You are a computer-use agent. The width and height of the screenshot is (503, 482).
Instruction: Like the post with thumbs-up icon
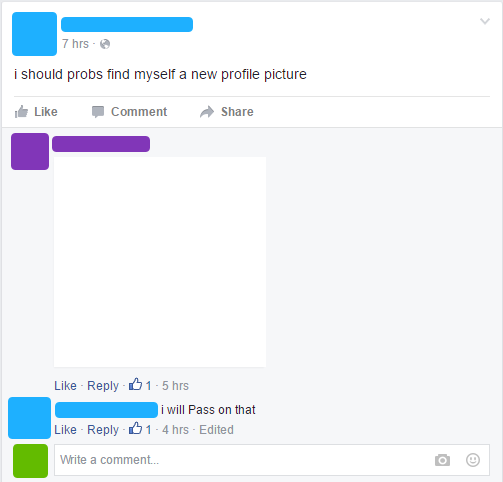point(21,112)
